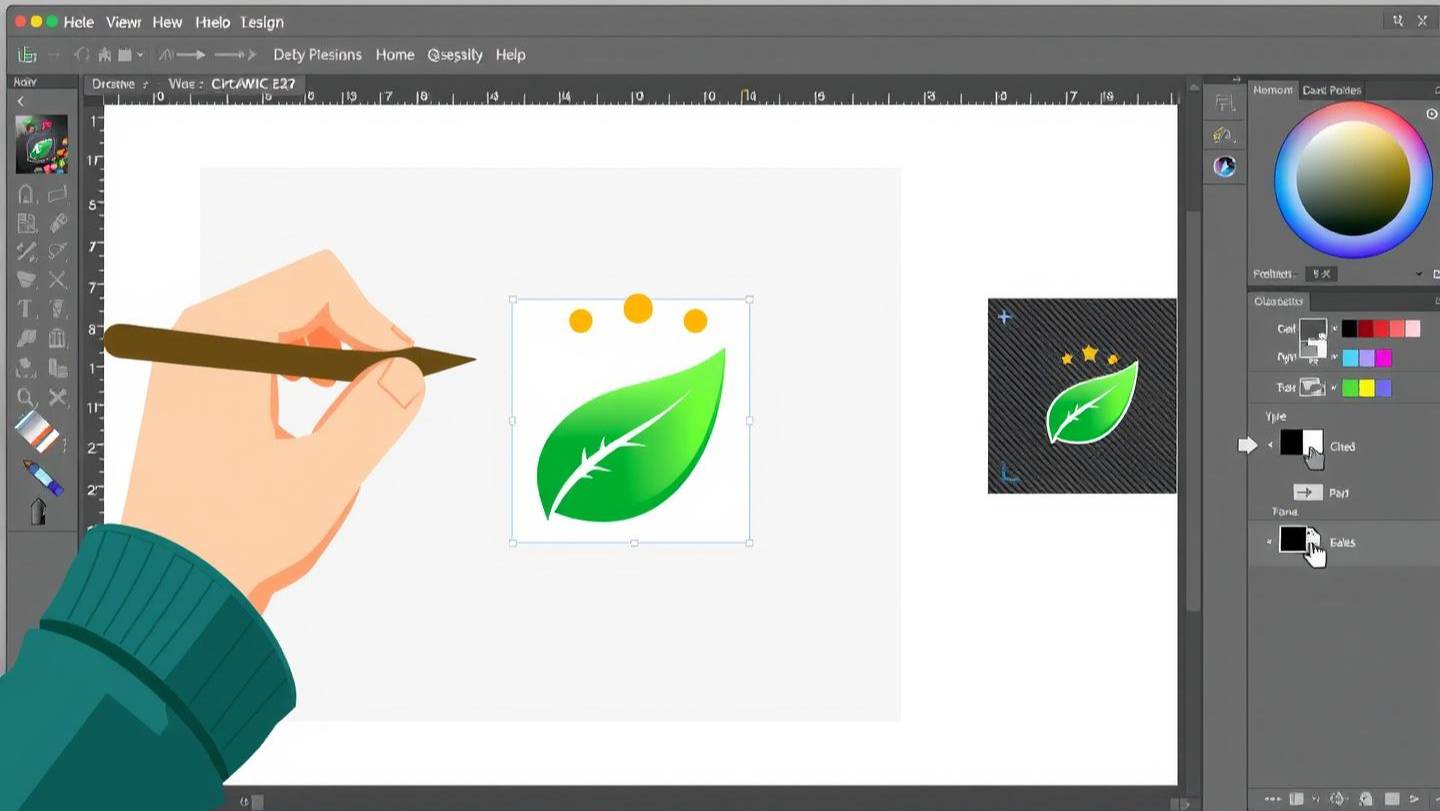Select the upper X-shaped tool
1440x811 pixels.
[x=58, y=280]
